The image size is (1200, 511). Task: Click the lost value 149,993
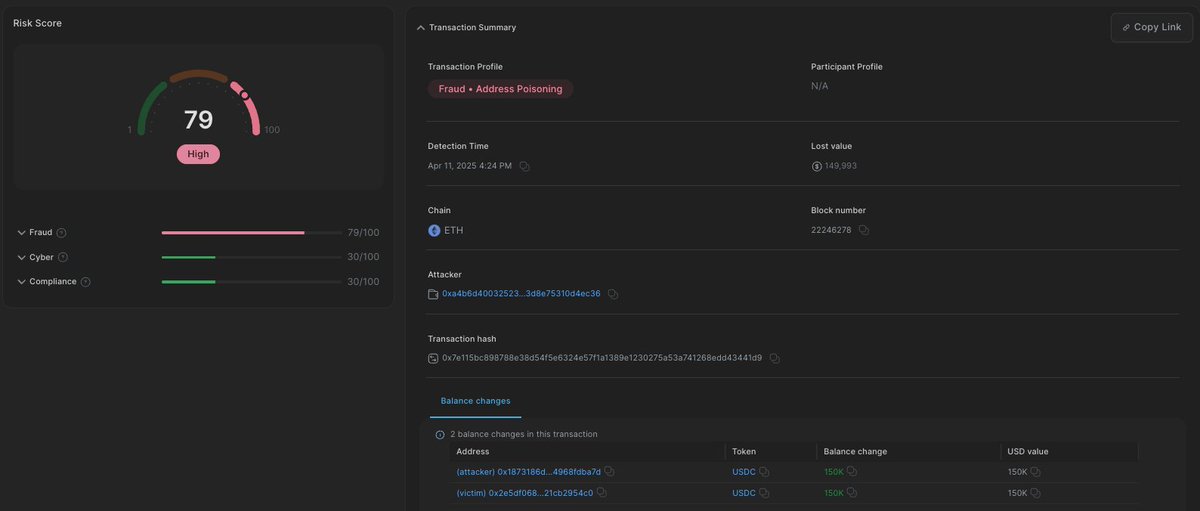click(x=841, y=166)
